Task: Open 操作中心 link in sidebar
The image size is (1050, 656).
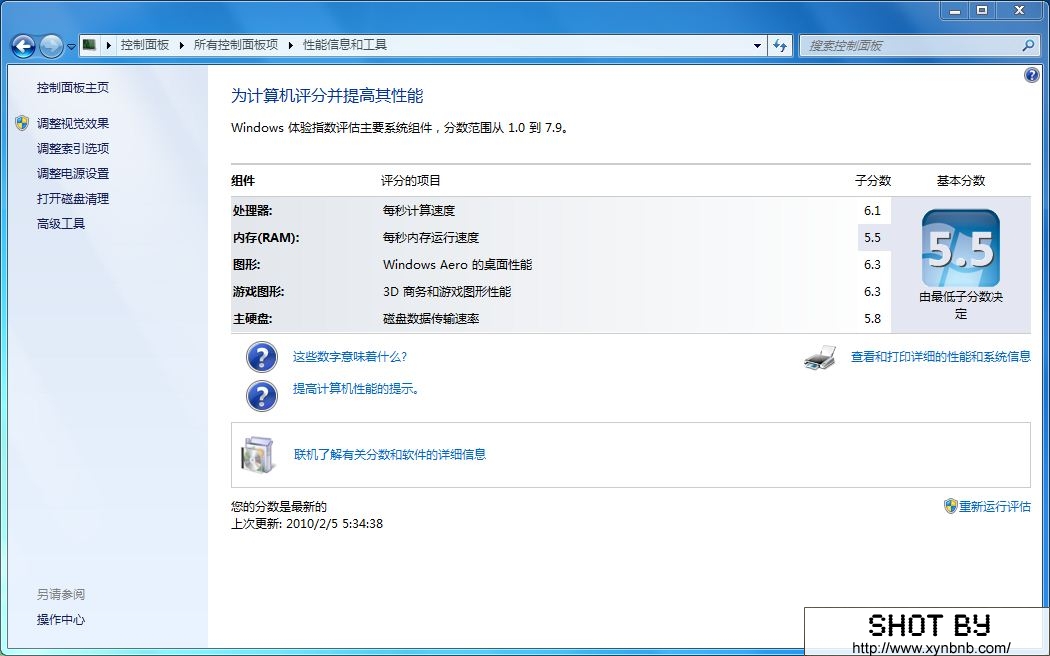Action: [60, 620]
